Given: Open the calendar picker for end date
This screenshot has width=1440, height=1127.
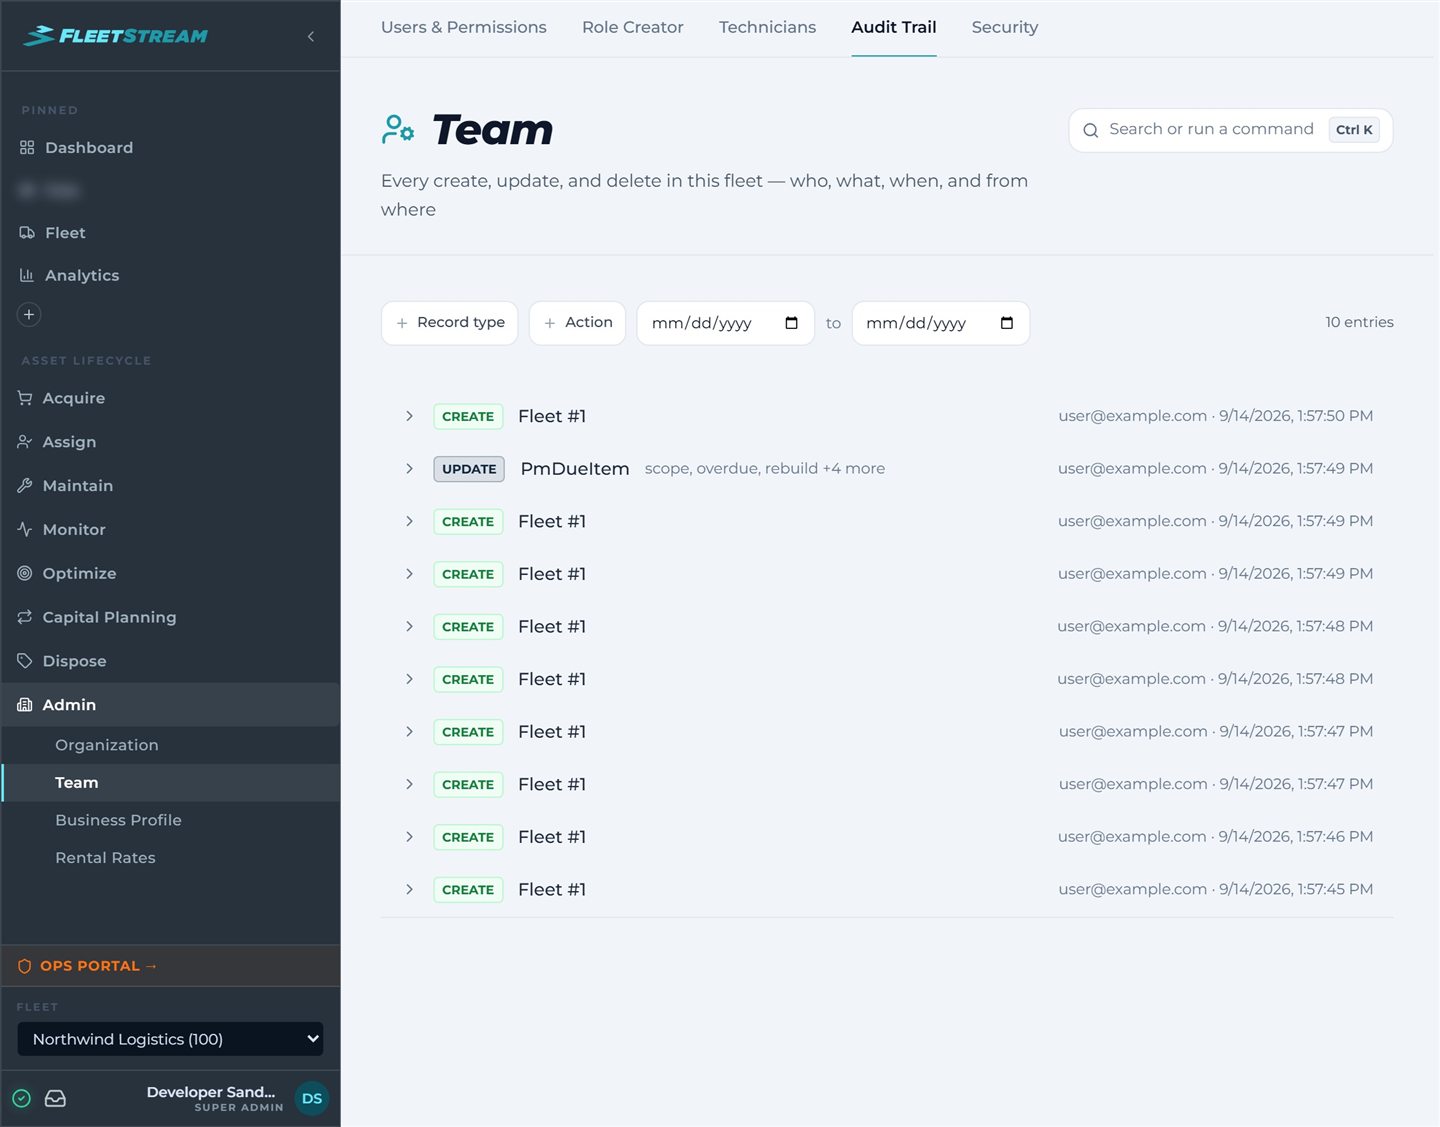Looking at the screenshot, I should [x=1007, y=323].
